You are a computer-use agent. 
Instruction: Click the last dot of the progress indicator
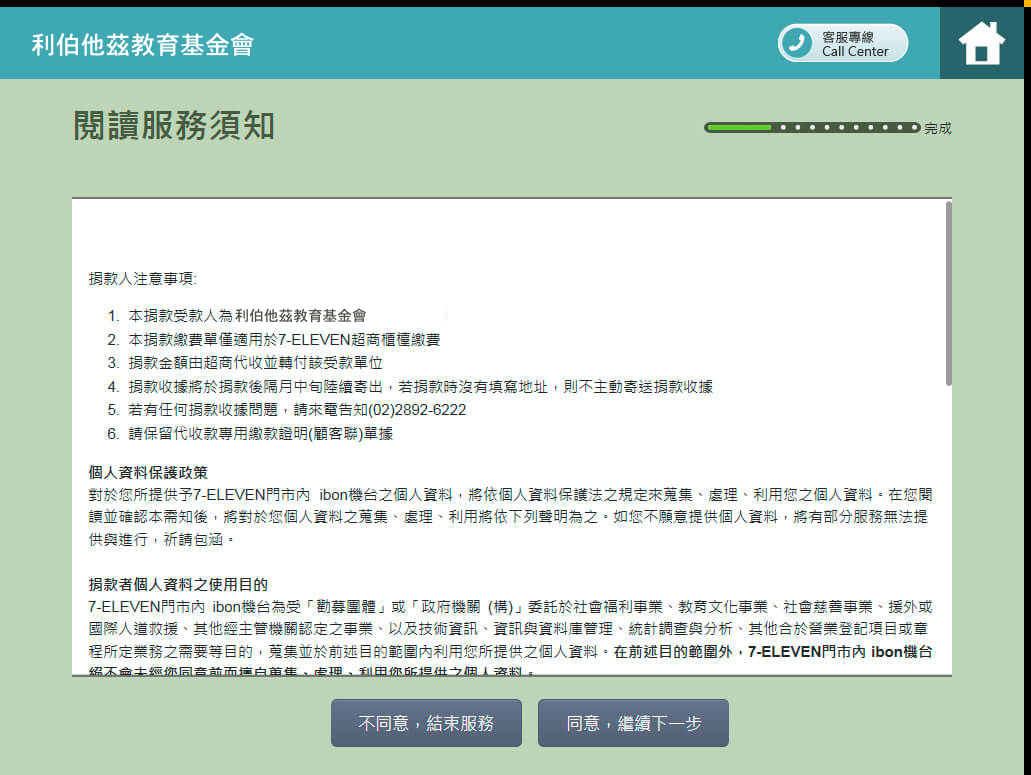[914, 128]
